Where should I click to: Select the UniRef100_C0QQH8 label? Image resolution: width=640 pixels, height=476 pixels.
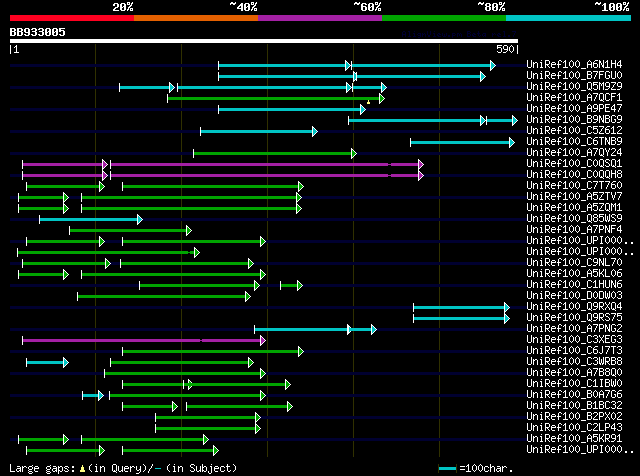(x=574, y=175)
